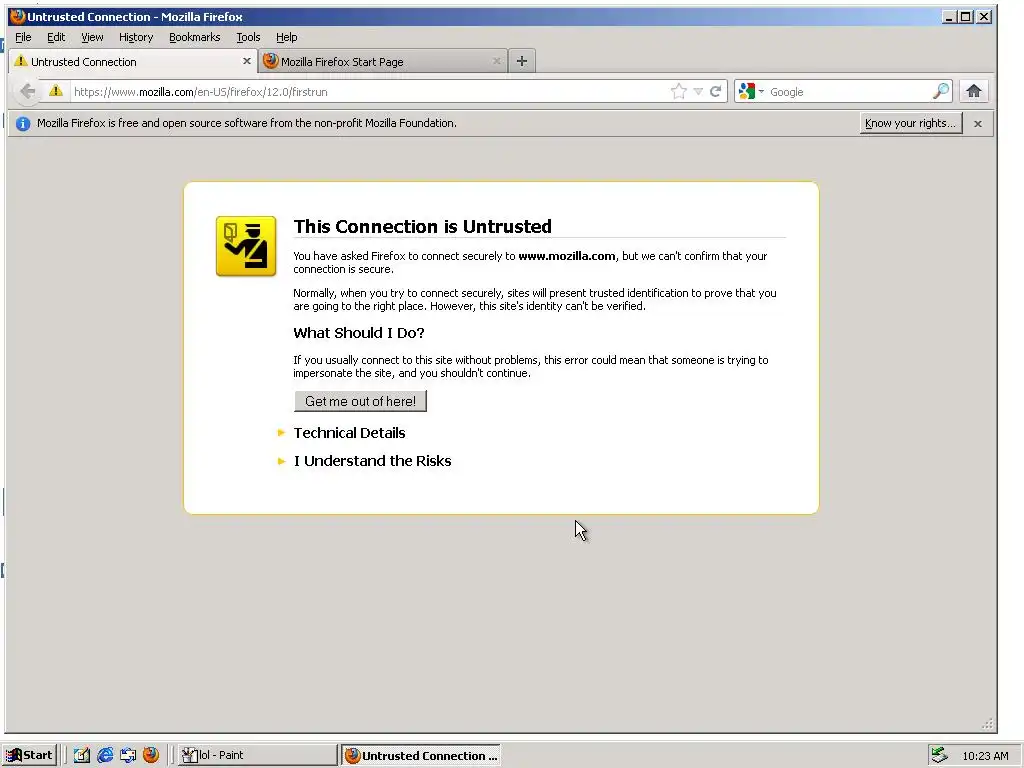This screenshot has width=1024, height=768.
Task: Switch to lol - Paint taskbar button
Action: coord(257,755)
